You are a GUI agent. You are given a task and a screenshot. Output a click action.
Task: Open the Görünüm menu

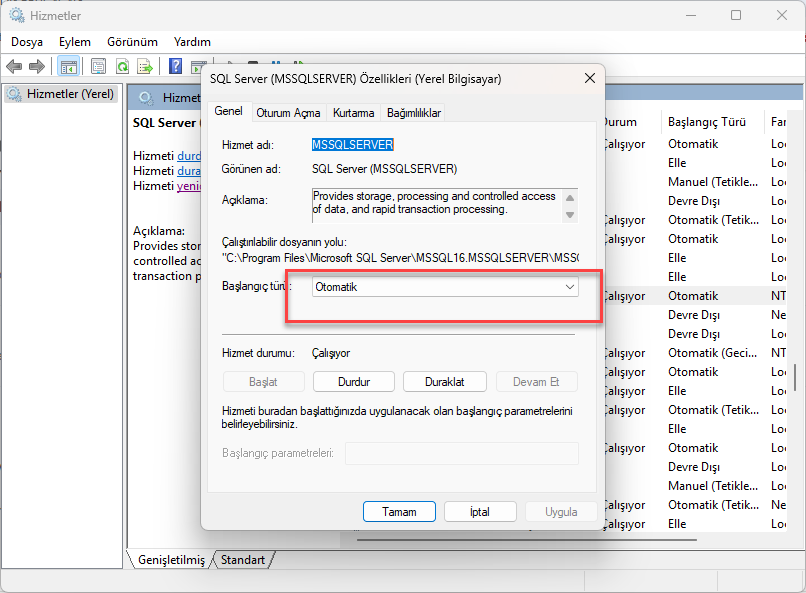click(x=132, y=42)
